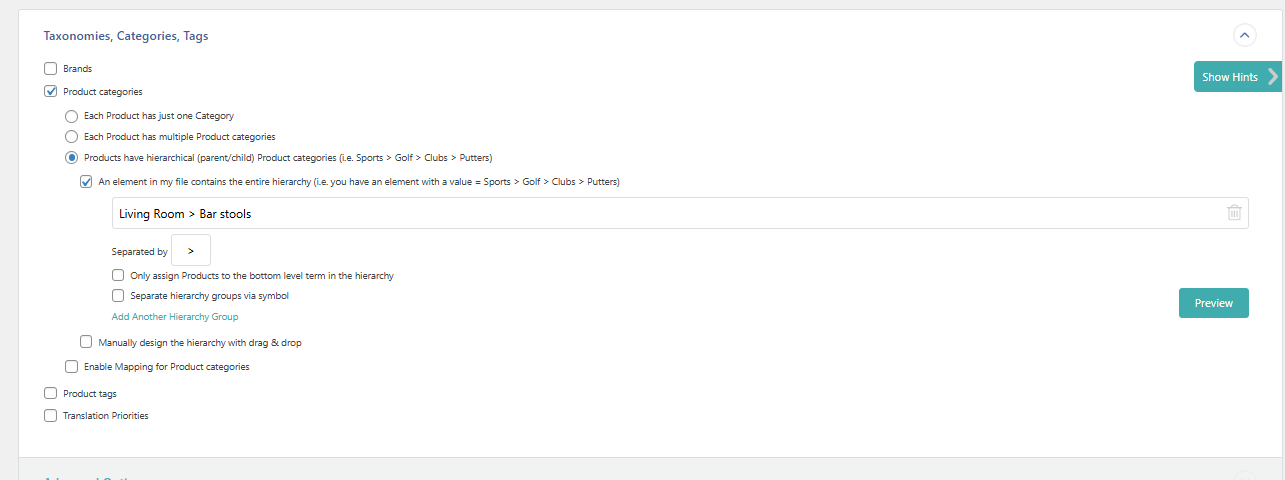Image resolution: width=1285 pixels, height=480 pixels.
Task: Check 'Enable Mapping for Product categories'
Action: pyautogui.click(x=71, y=367)
